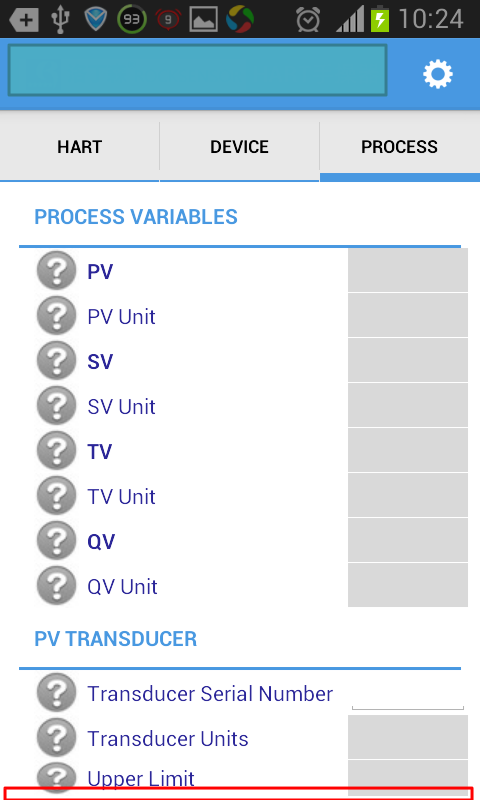The height and width of the screenshot is (800, 480).
Task: Tap the alarm clock status icon
Action: 308,20
